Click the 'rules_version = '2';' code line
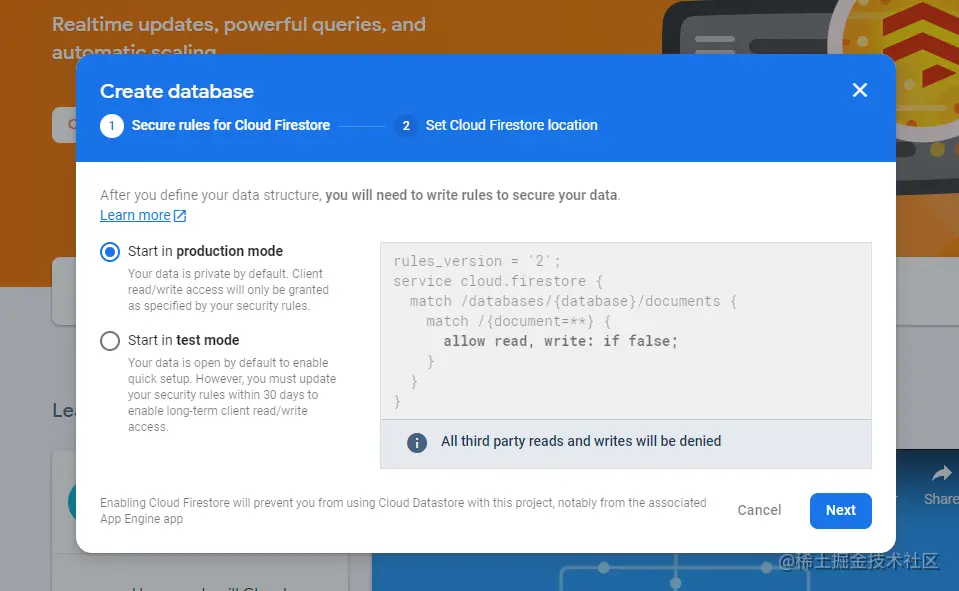 pos(477,261)
